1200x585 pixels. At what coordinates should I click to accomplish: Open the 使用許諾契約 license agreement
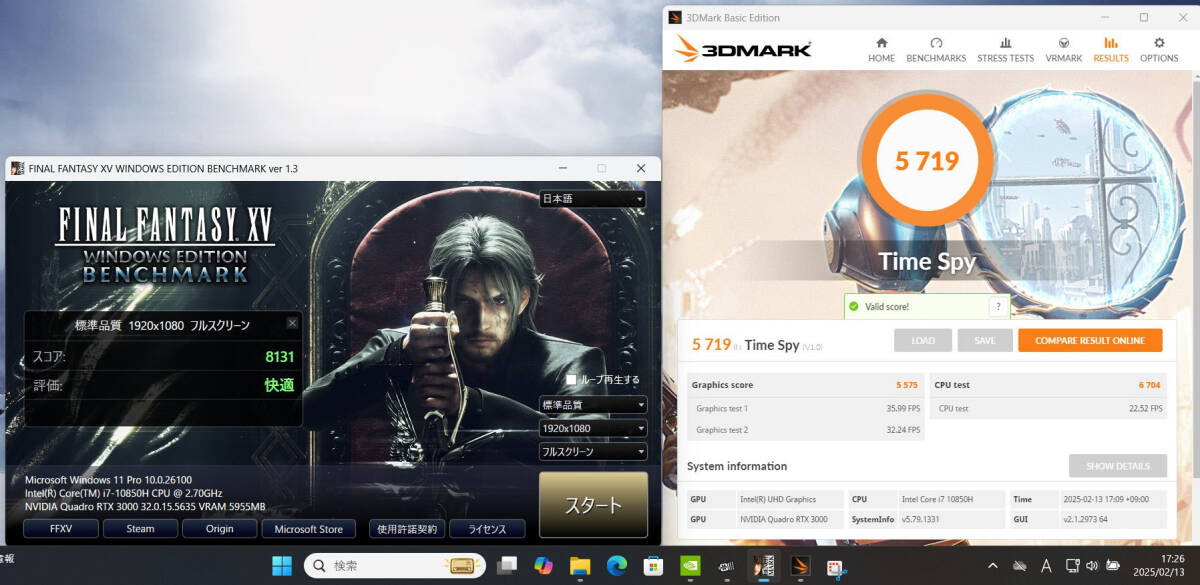(x=406, y=529)
